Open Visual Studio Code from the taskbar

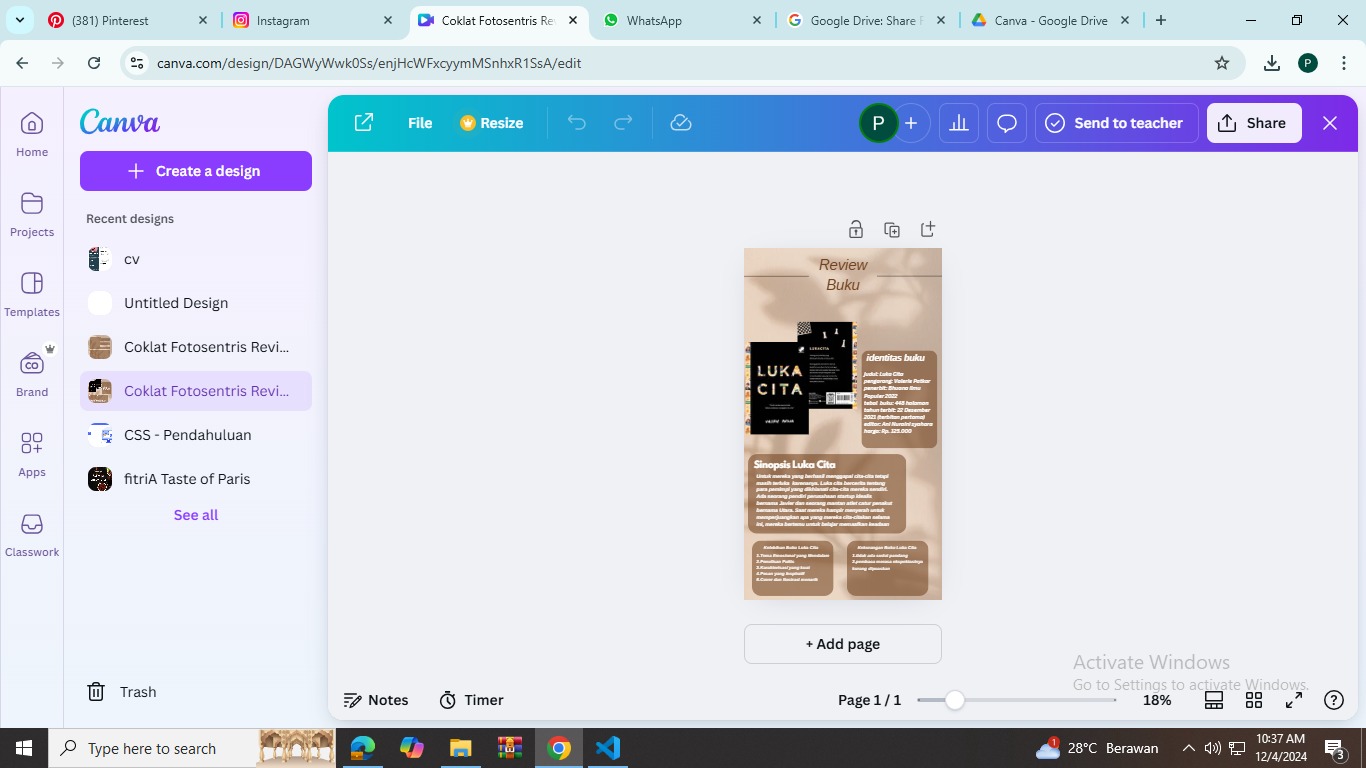point(608,748)
